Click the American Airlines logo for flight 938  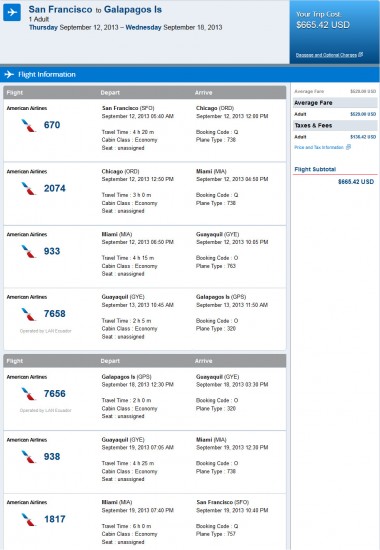pyautogui.click(x=29, y=456)
